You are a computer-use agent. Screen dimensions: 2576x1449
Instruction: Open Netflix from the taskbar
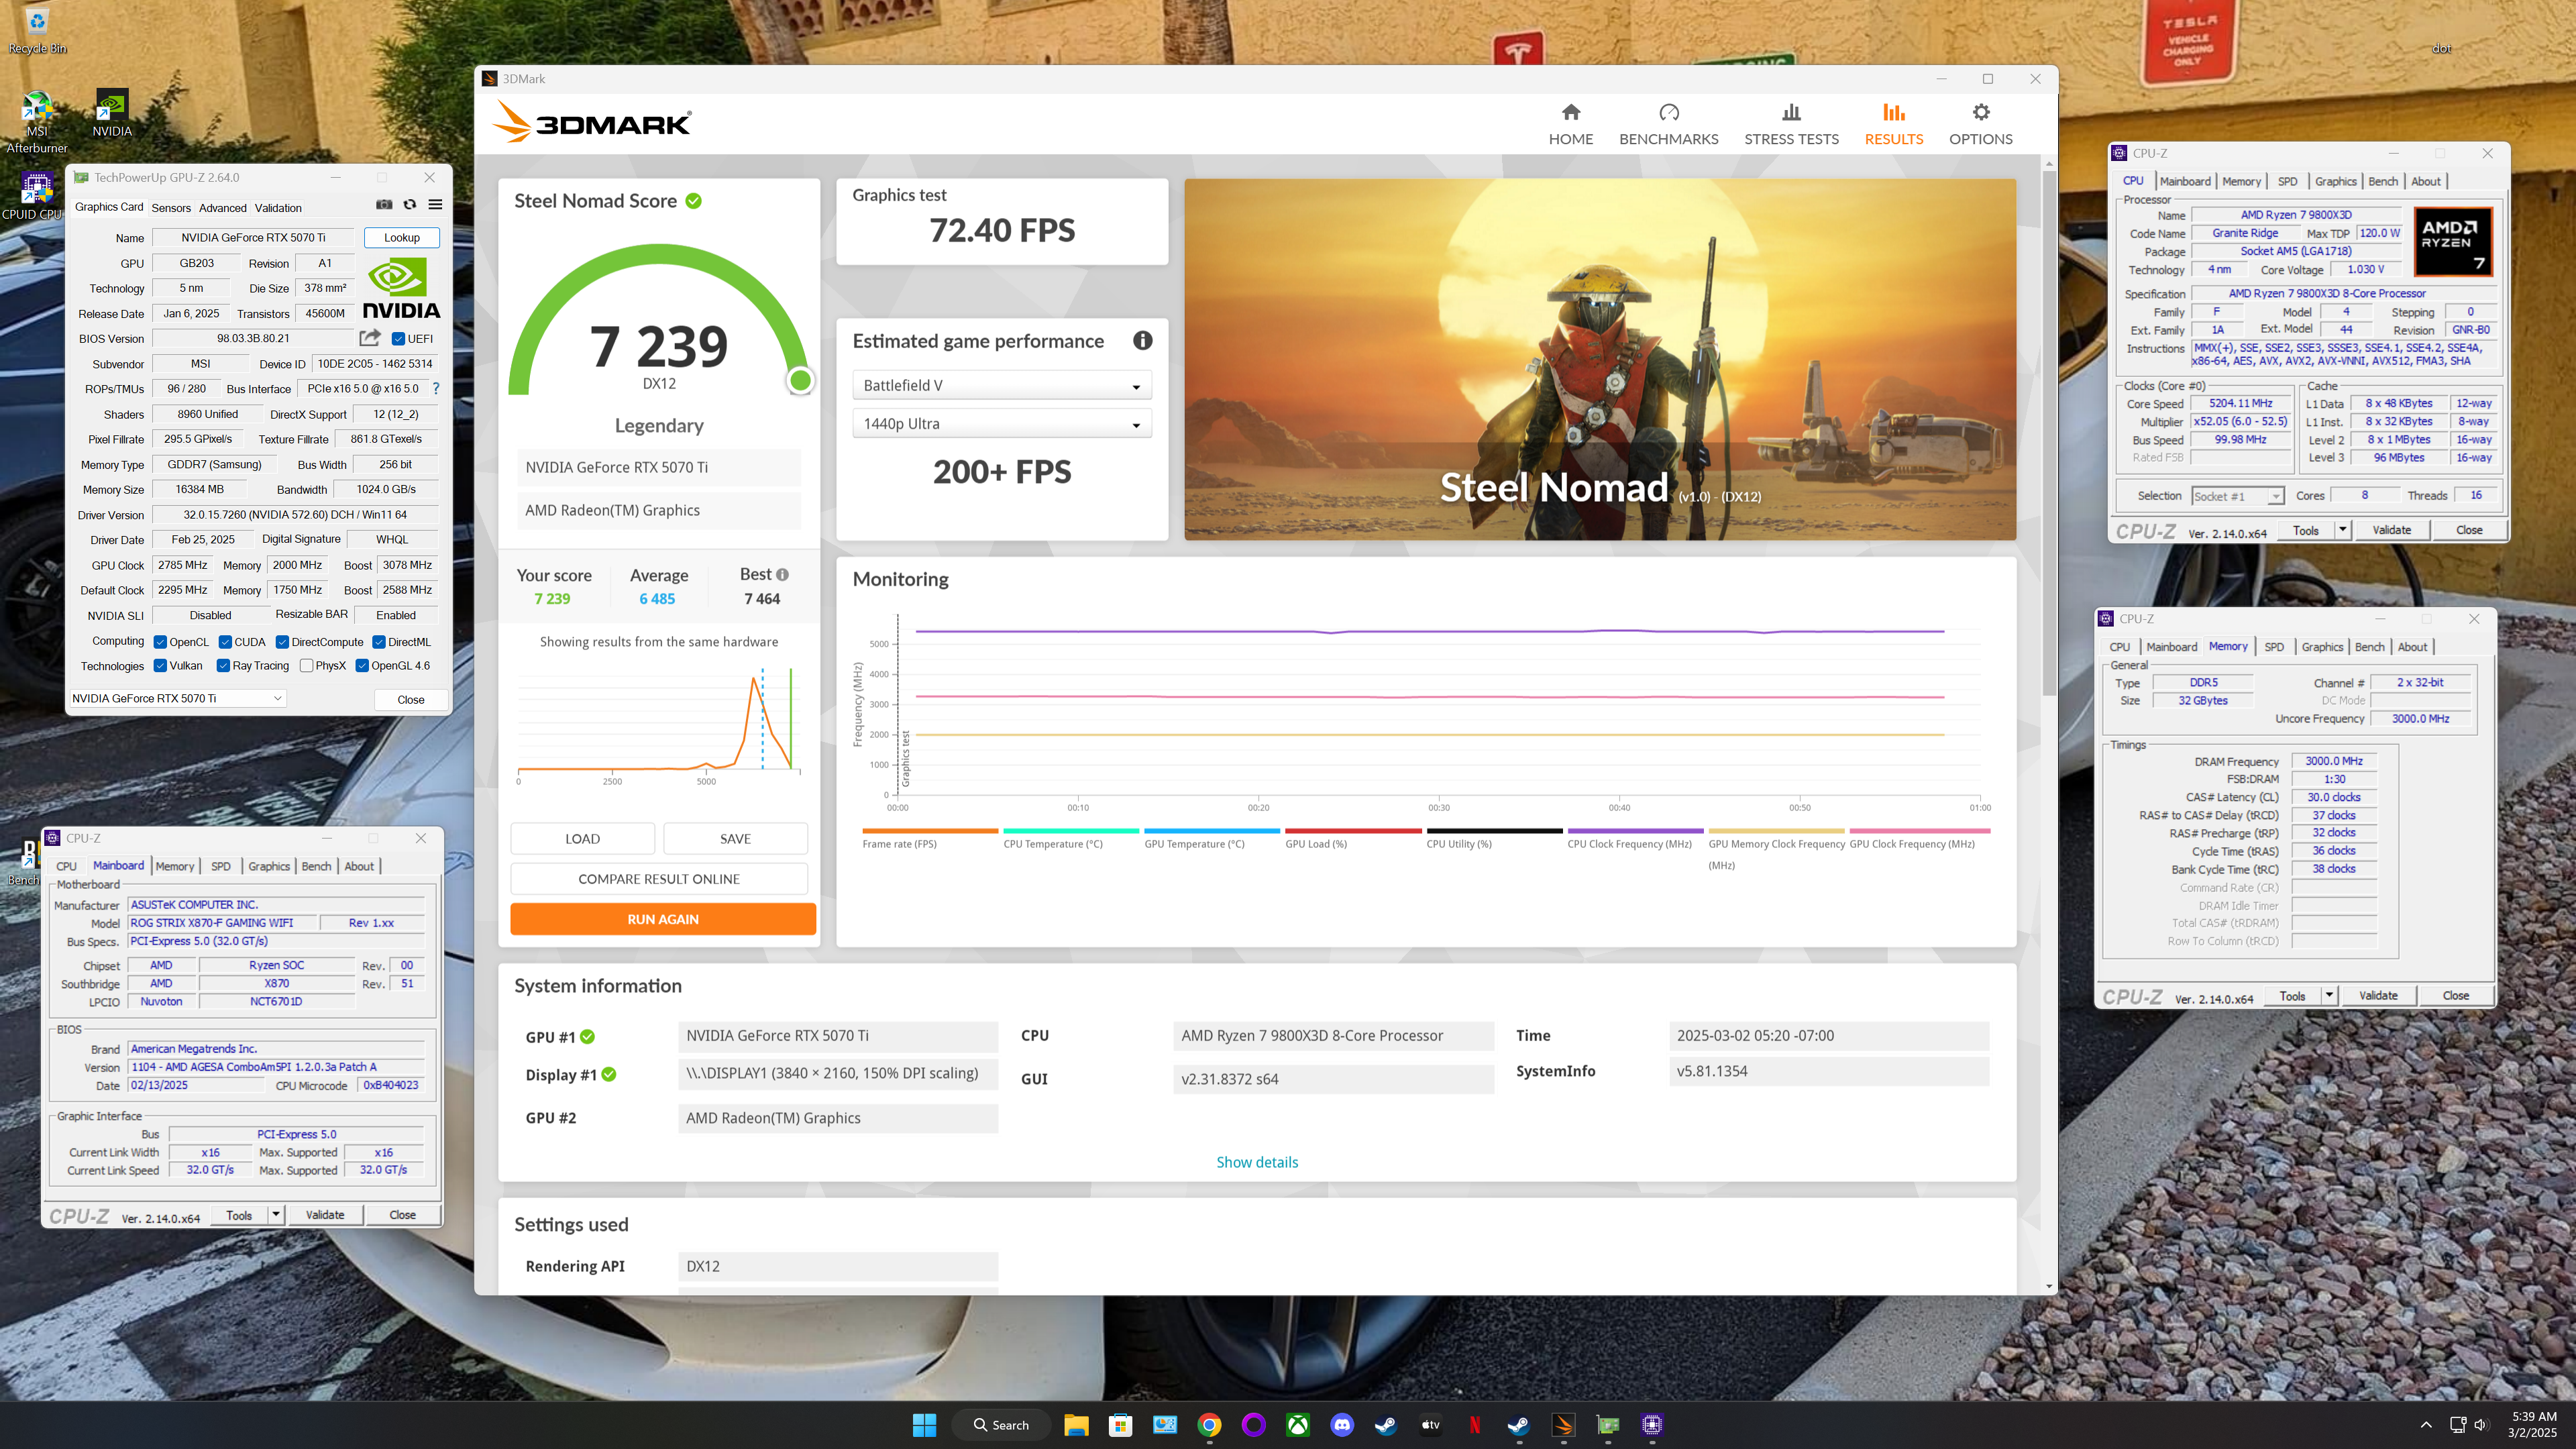click(1474, 1425)
